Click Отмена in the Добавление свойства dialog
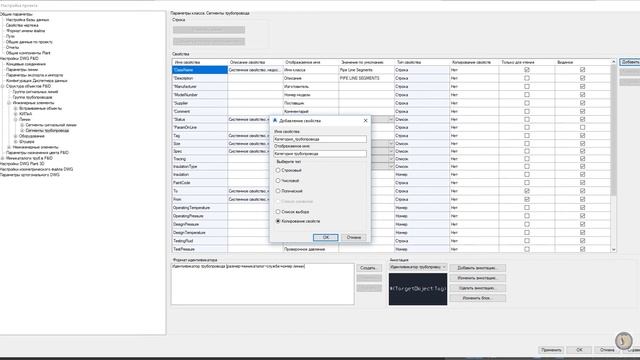640x360 pixels. click(x=353, y=237)
